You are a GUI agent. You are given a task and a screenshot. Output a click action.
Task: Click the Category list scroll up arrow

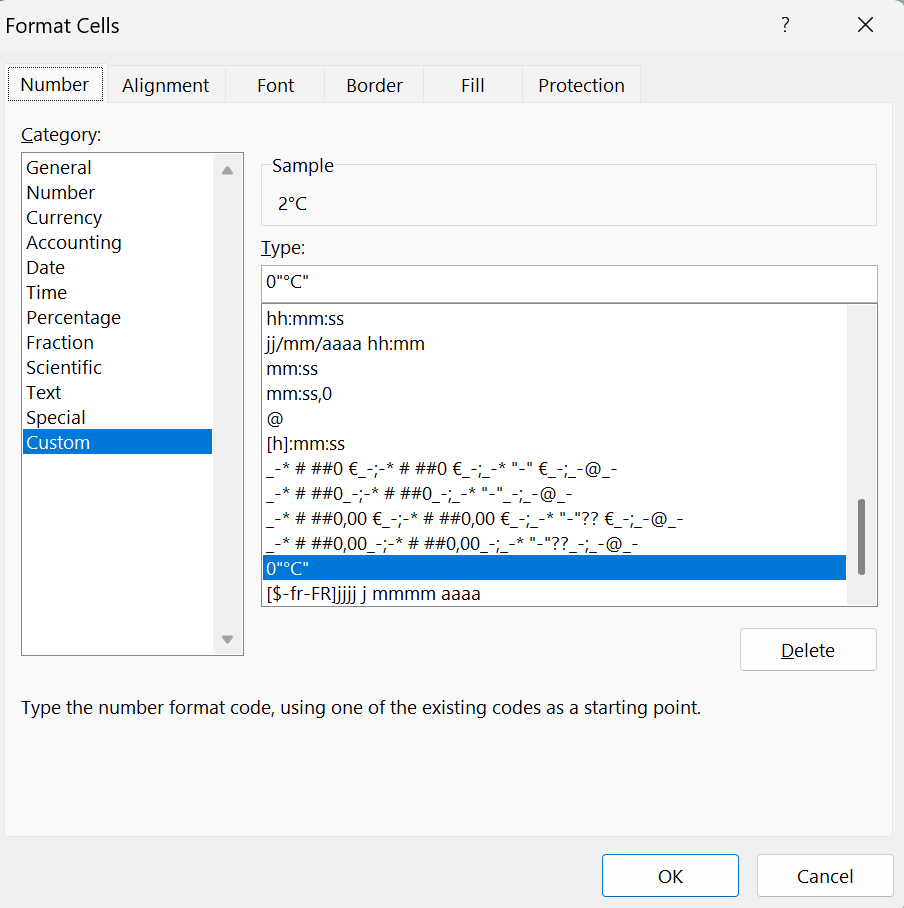click(x=228, y=170)
